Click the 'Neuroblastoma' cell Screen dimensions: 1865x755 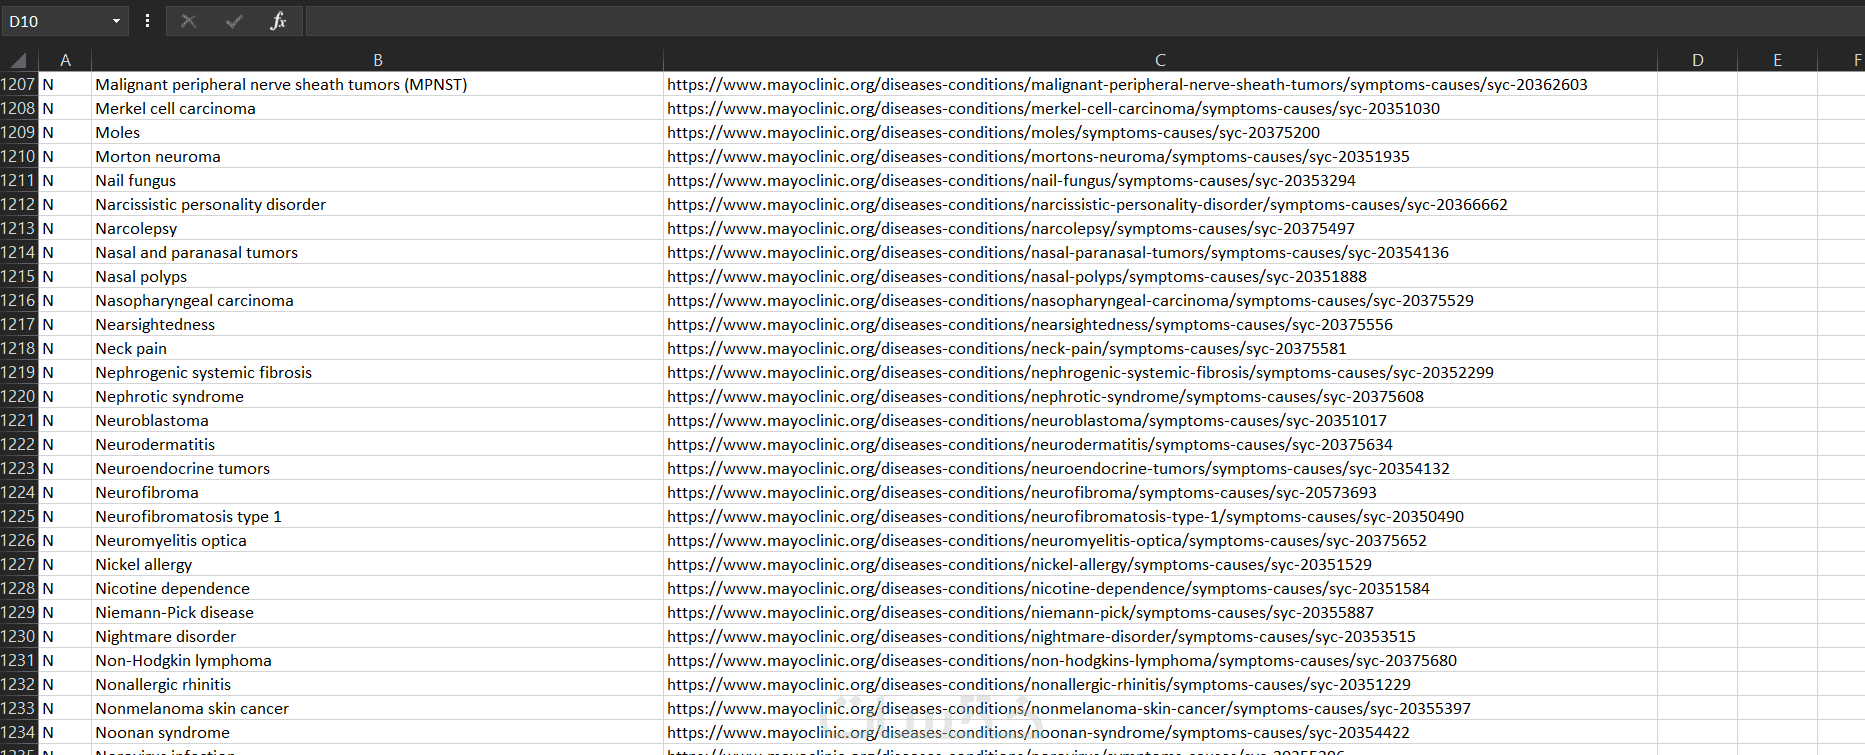[377, 420]
